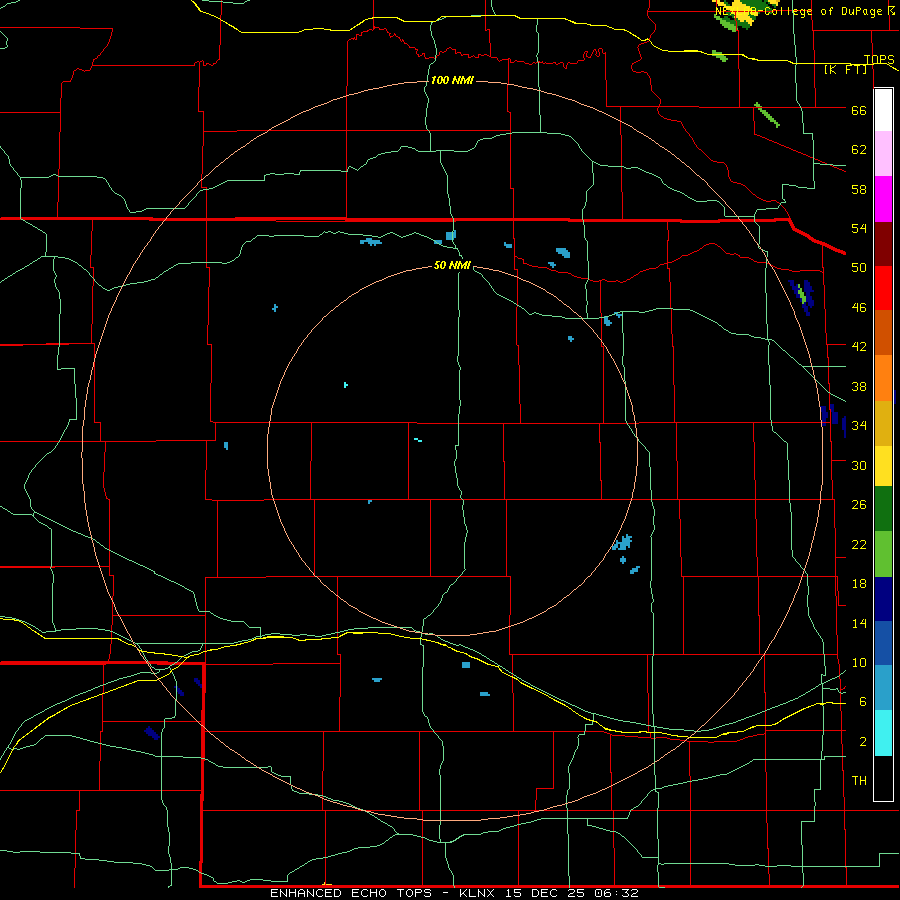Pick the medium blue legend swatch
This screenshot has width=900, height=900.
point(883,643)
